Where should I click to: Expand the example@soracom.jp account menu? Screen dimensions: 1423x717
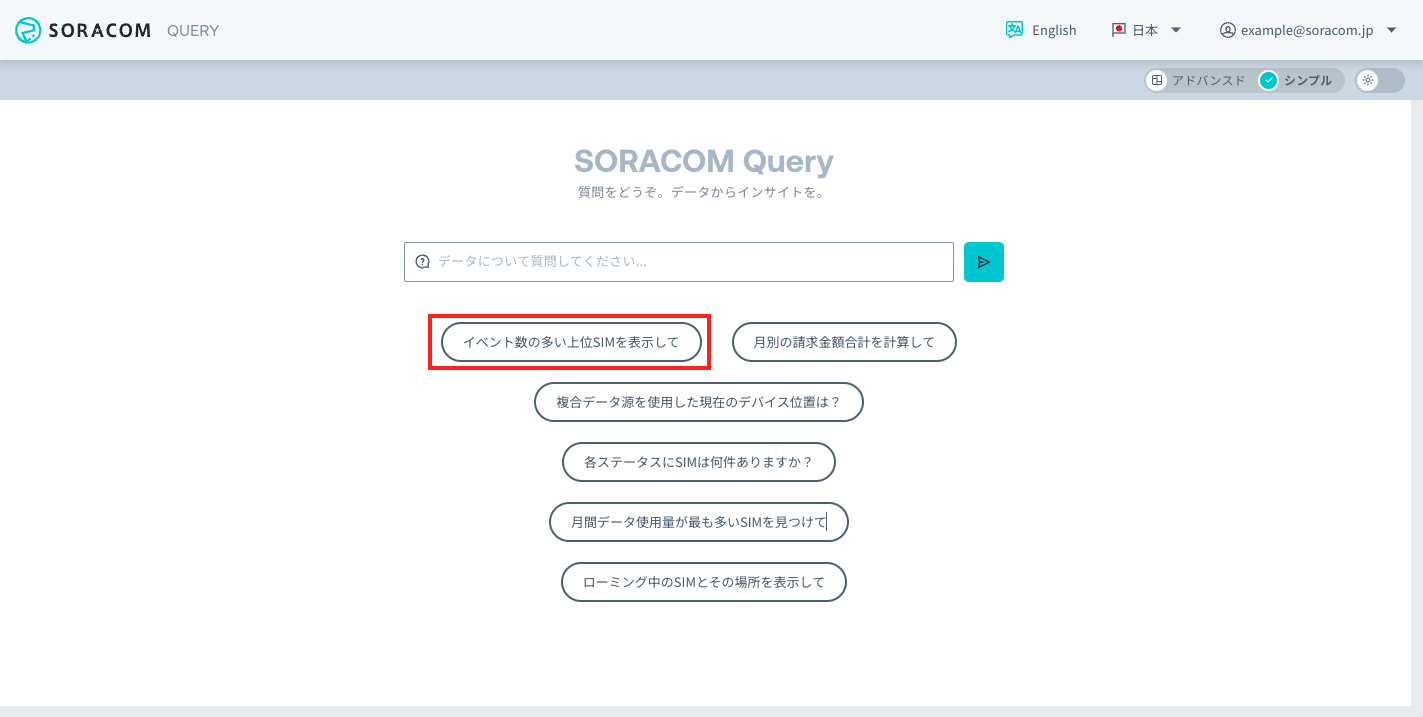(1308, 30)
